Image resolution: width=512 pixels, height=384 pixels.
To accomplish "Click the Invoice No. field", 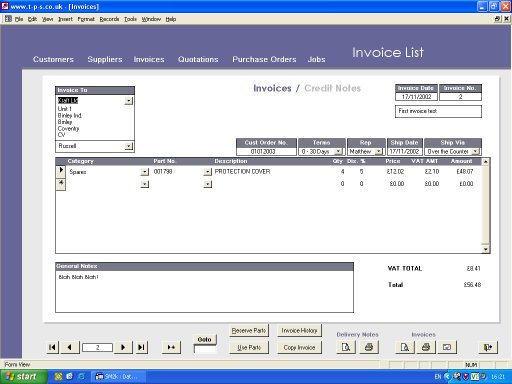I will coord(460,97).
